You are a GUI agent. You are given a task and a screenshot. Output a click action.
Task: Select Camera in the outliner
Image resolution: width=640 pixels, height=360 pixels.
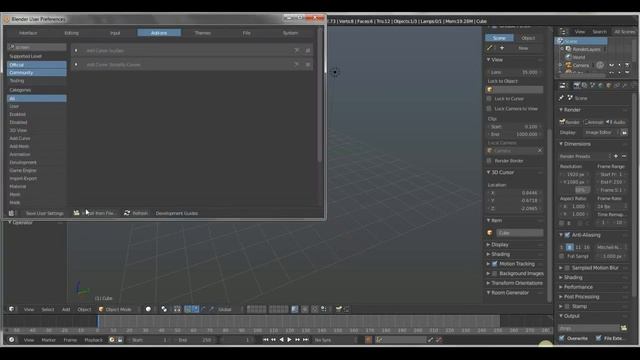(580, 65)
